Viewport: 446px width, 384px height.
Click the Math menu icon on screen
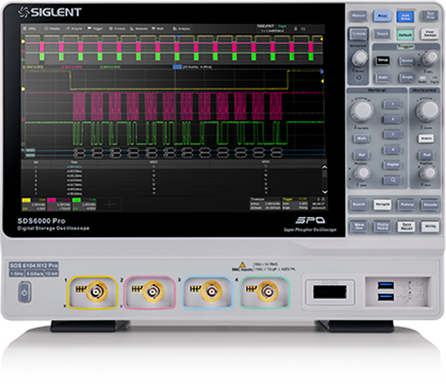[x=158, y=29]
